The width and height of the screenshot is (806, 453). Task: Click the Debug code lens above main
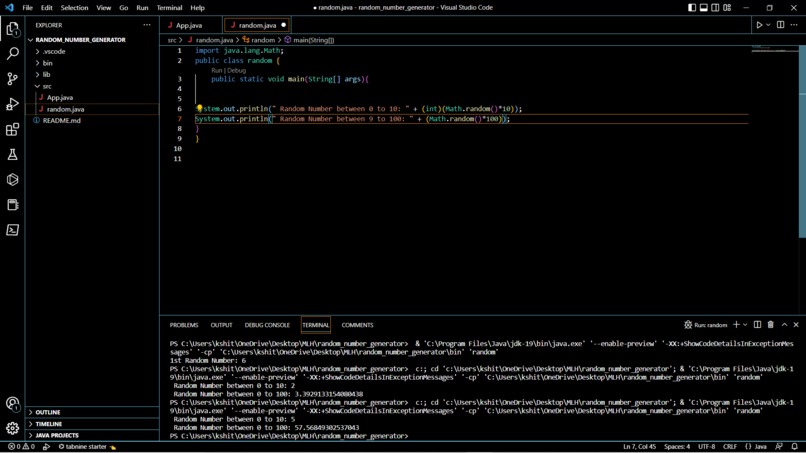pos(237,70)
